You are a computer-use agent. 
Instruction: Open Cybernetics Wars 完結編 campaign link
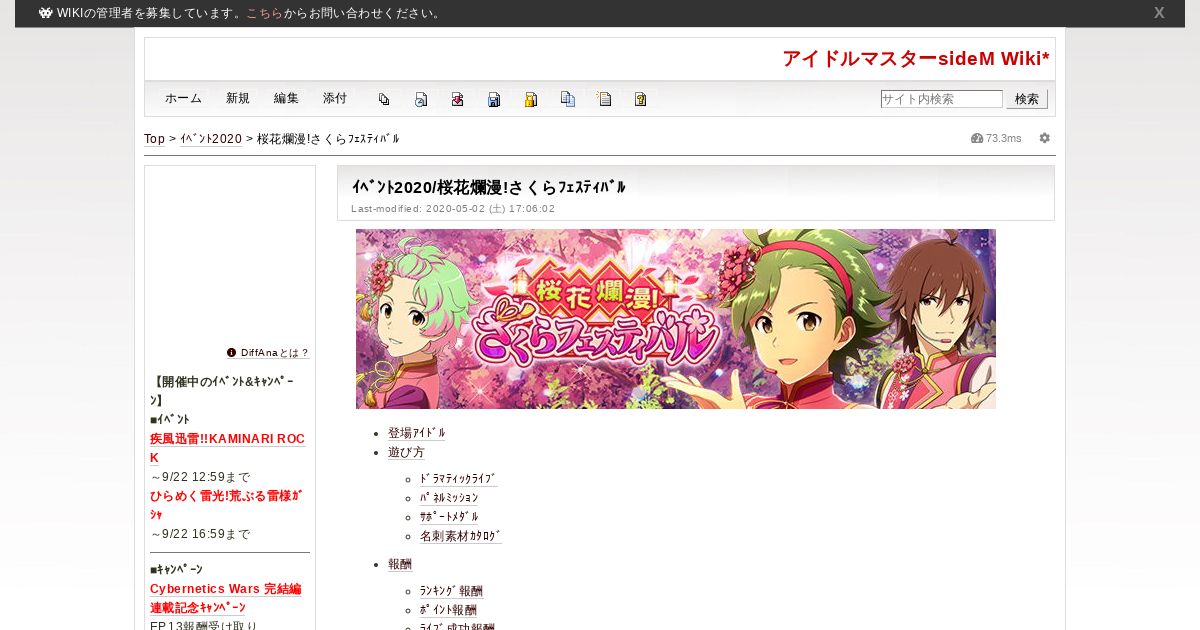(225, 589)
